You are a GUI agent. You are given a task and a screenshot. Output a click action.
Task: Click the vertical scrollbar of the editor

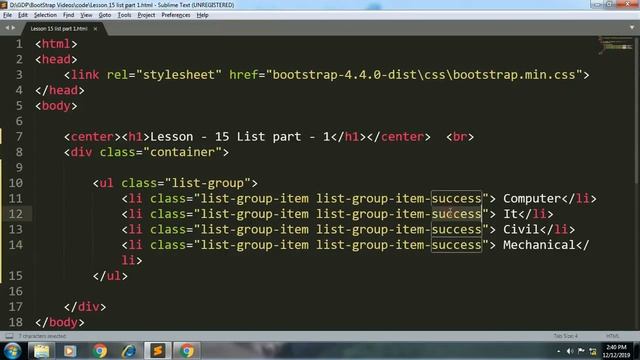point(637,110)
